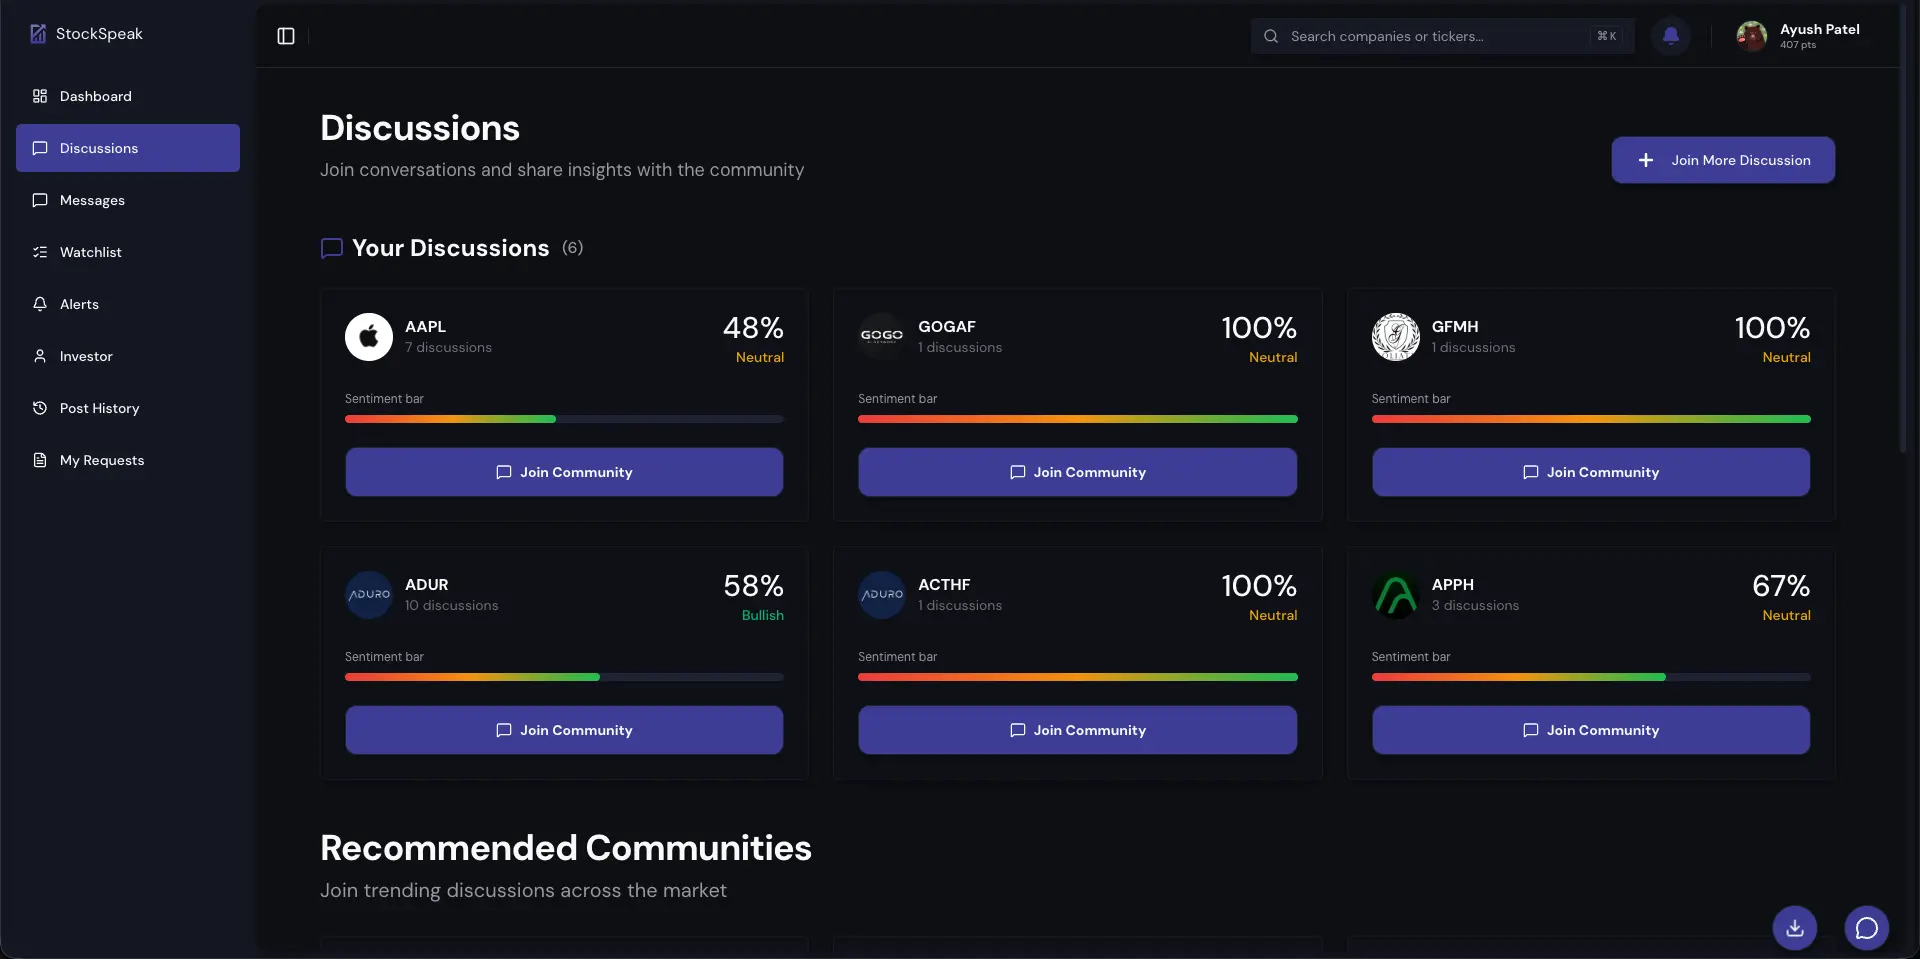Click the ADURO logo on ACTHF card

882,595
